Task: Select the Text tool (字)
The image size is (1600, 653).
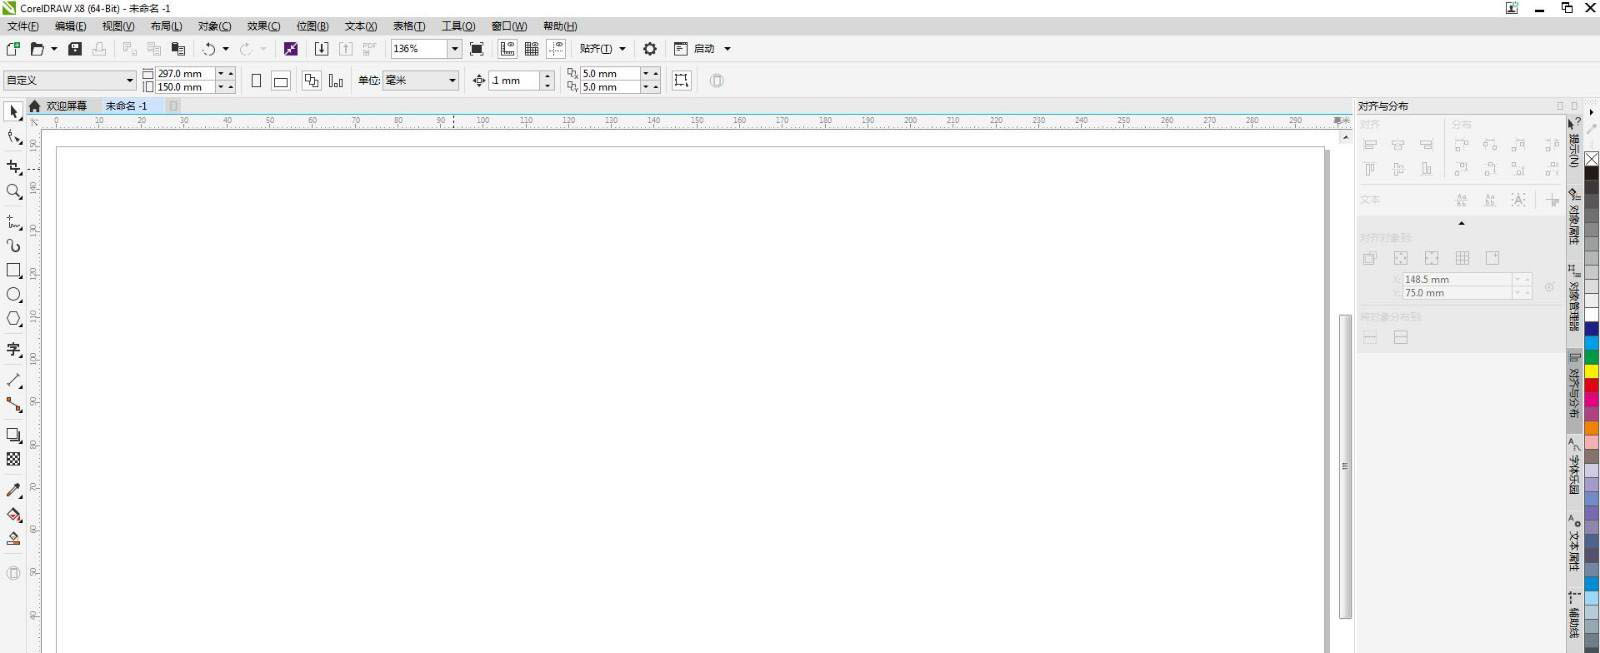Action: (13, 350)
